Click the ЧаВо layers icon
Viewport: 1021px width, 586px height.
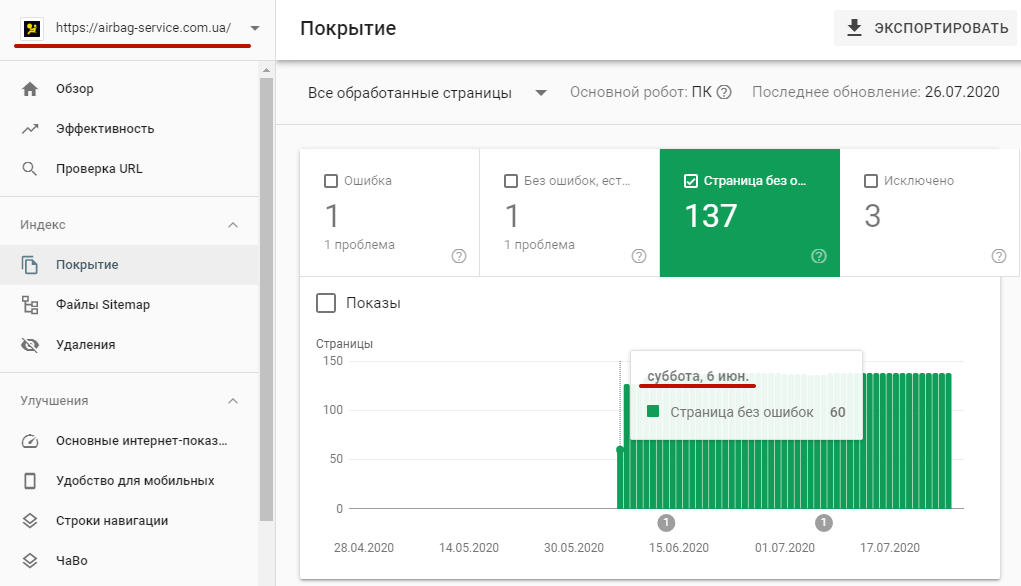(30, 561)
